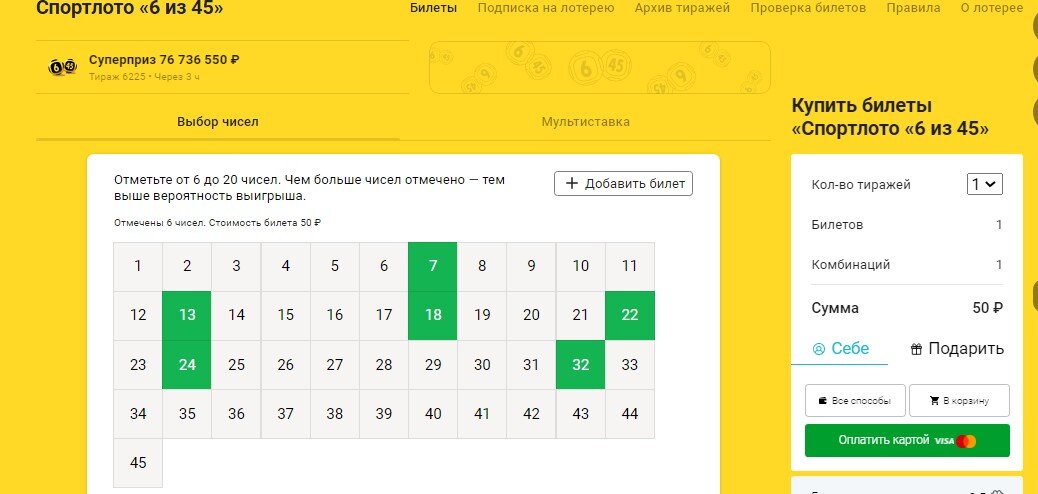
Task: Click the Сумма 50 ₽ value
Action: point(988,309)
